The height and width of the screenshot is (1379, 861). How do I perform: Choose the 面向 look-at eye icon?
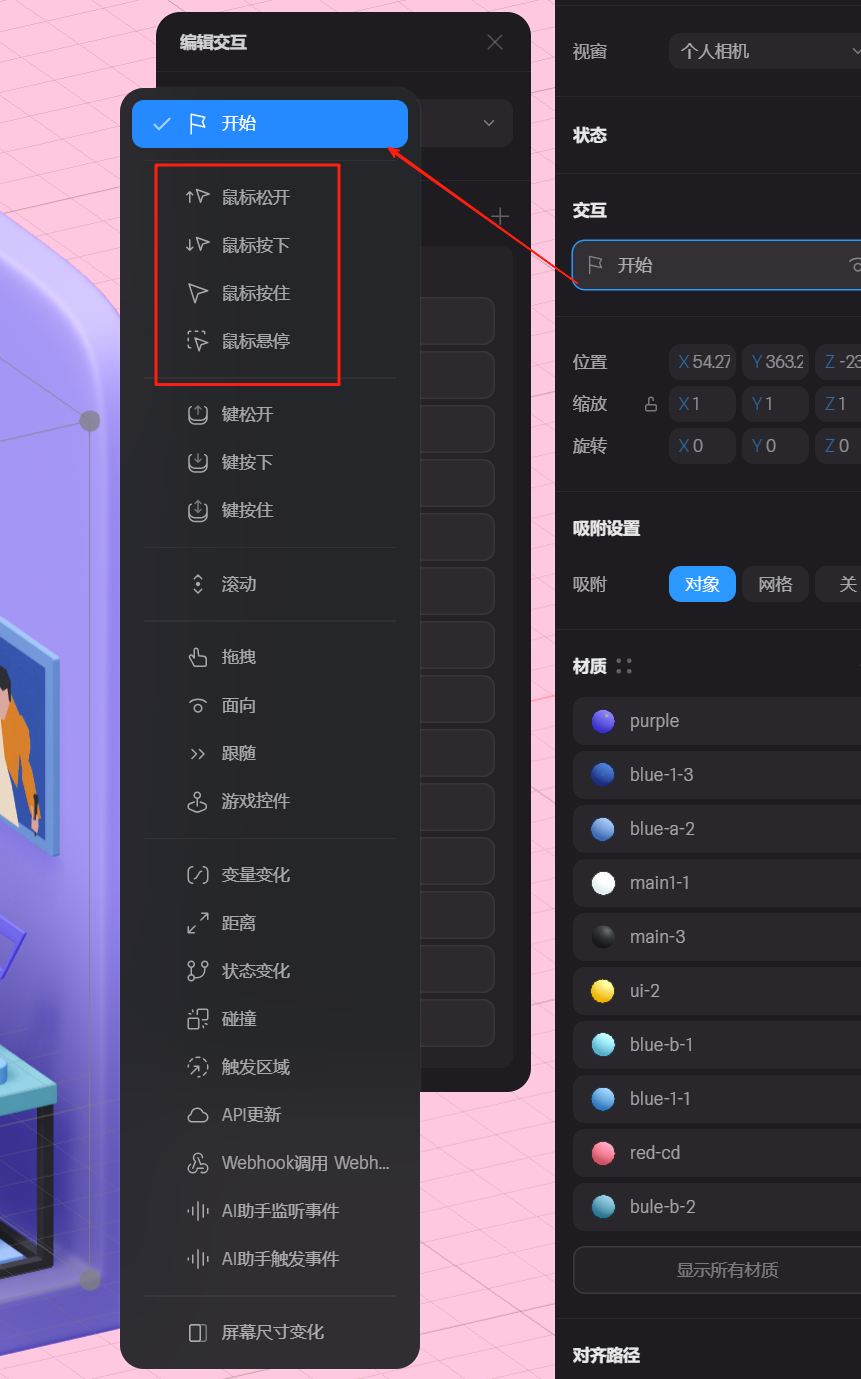click(198, 706)
